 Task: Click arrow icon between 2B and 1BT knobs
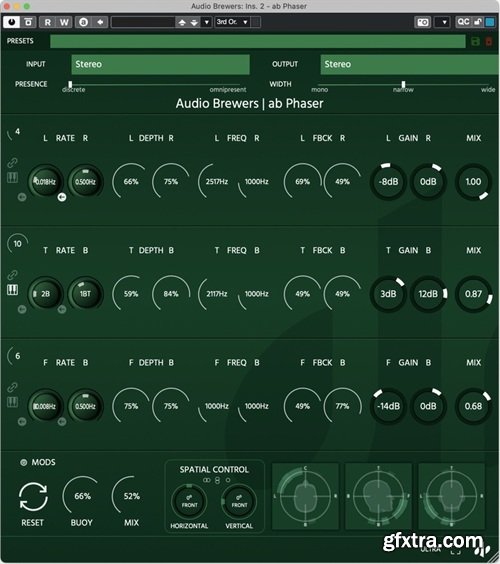pyautogui.click(x=62, y=309)
